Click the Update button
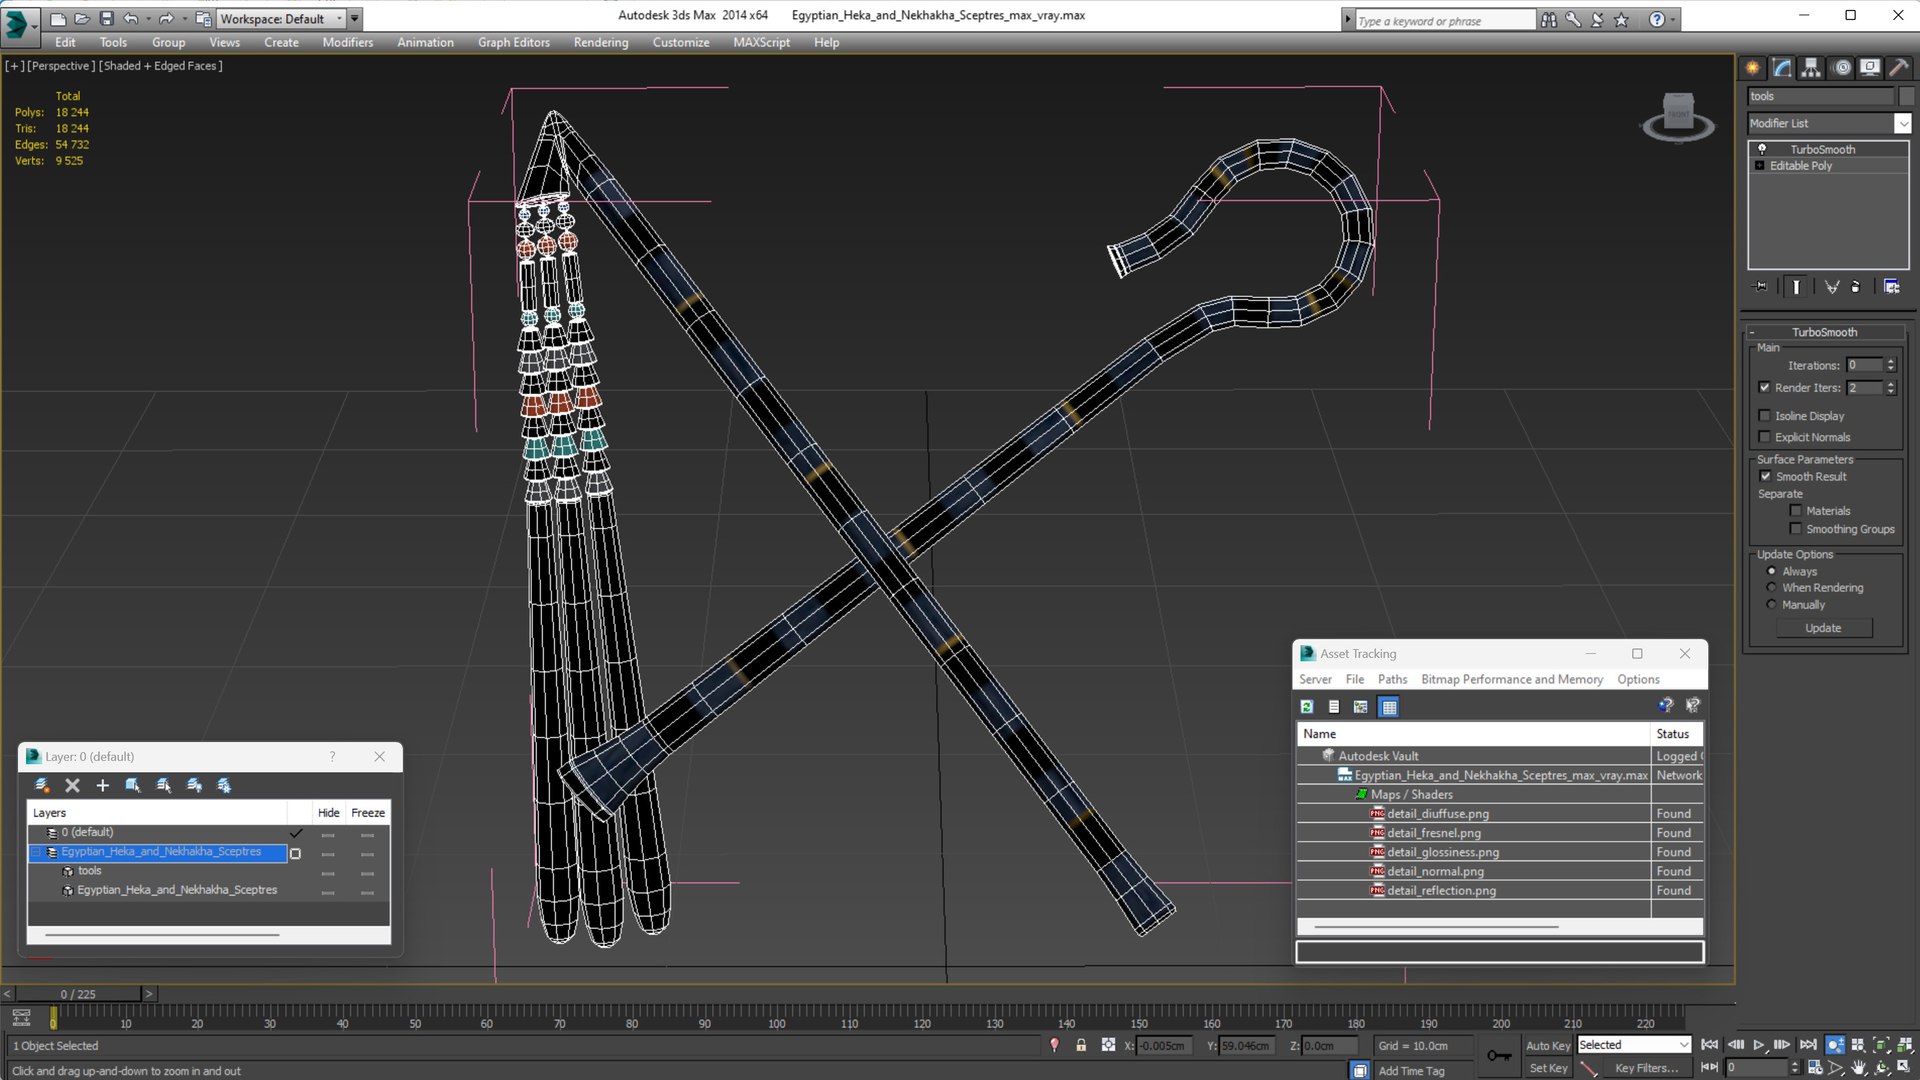 tap(1823, 628)
